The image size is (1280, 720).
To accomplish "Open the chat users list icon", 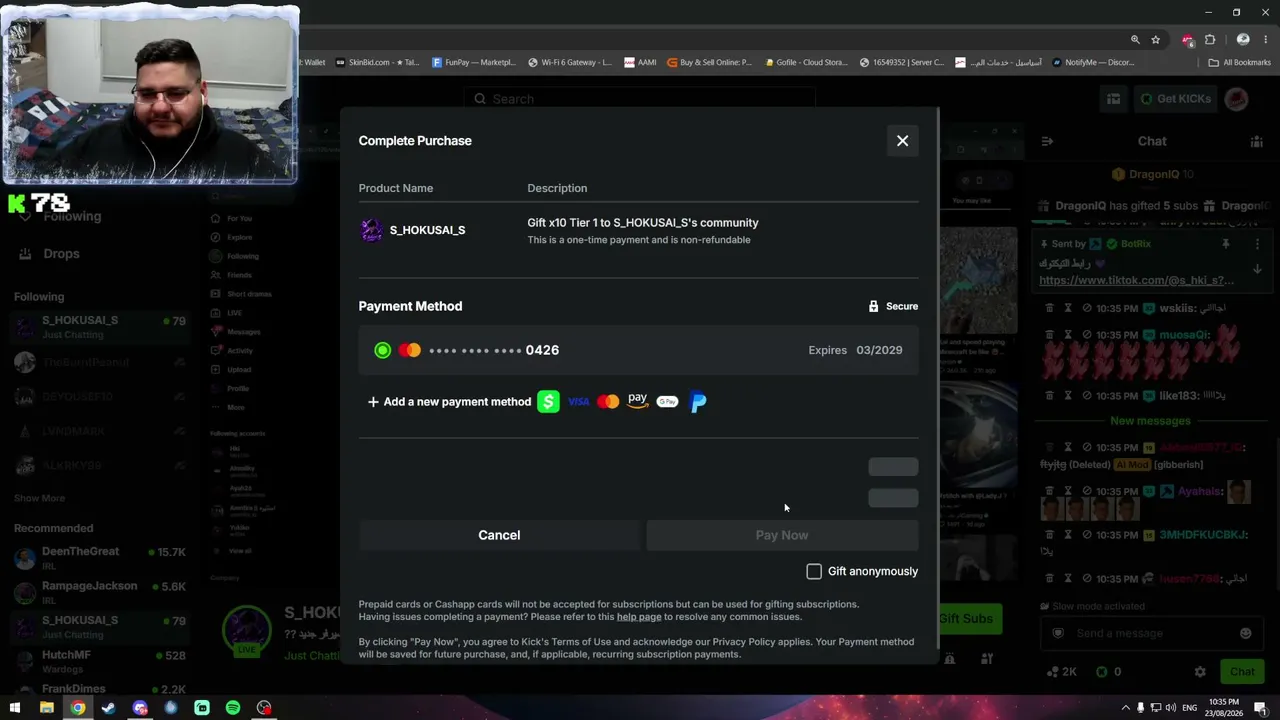I will pyautogui.click(x=1256, y=141).
